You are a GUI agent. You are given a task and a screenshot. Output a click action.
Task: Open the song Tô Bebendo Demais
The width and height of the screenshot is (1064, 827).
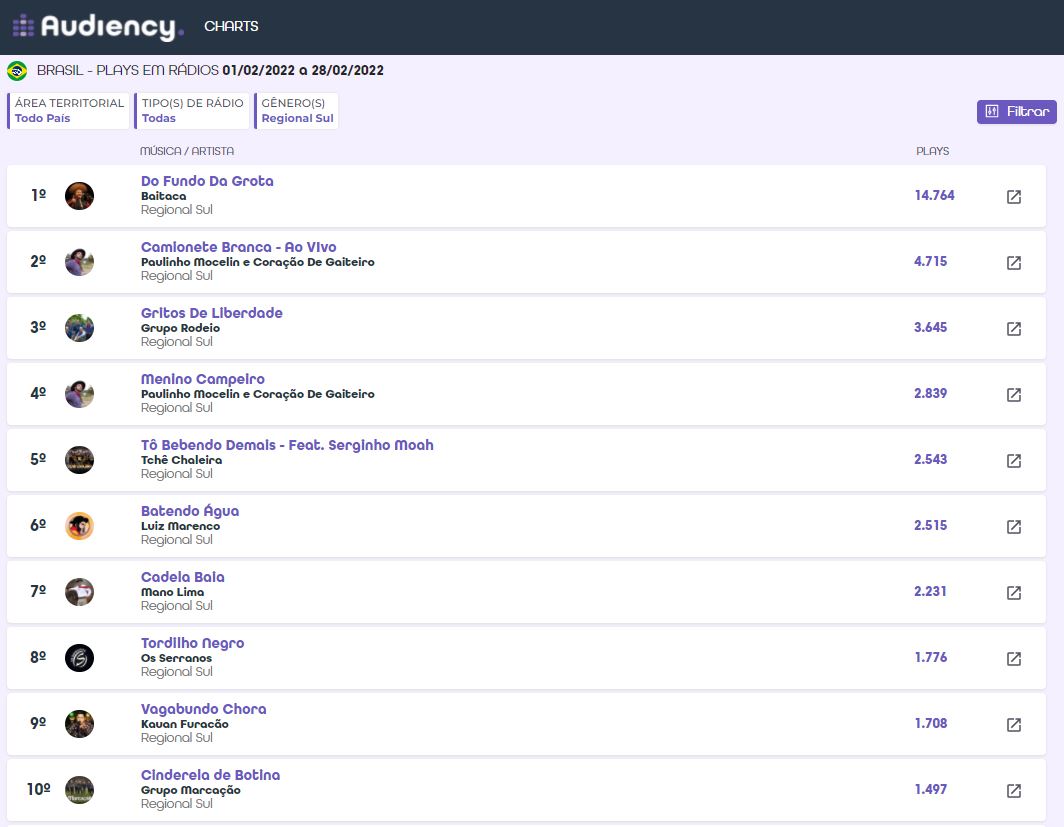287,445
